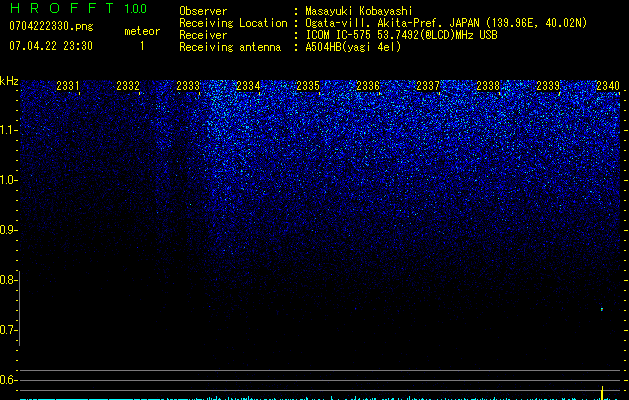Click the Observer field label
This screenshot has height=400, width=629.
click(x=203, y=11)
